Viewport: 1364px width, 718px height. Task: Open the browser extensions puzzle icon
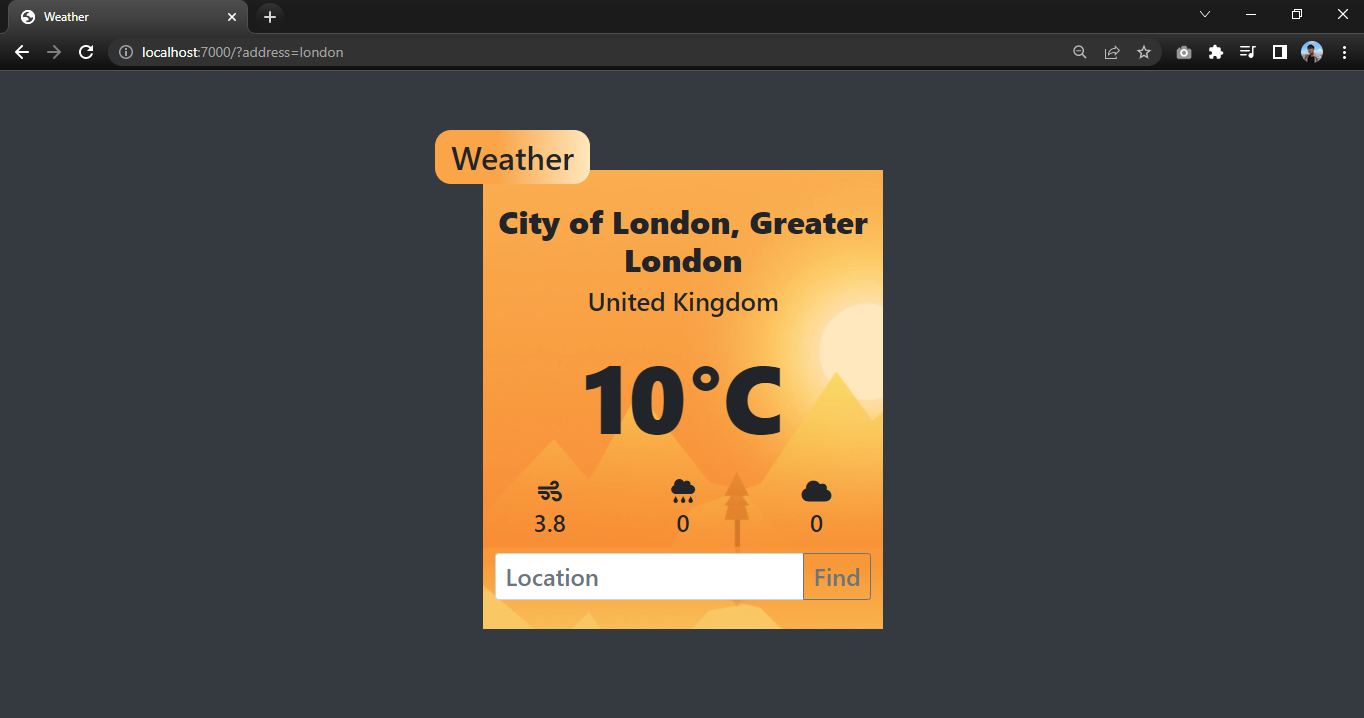(x=1216, y=52)
